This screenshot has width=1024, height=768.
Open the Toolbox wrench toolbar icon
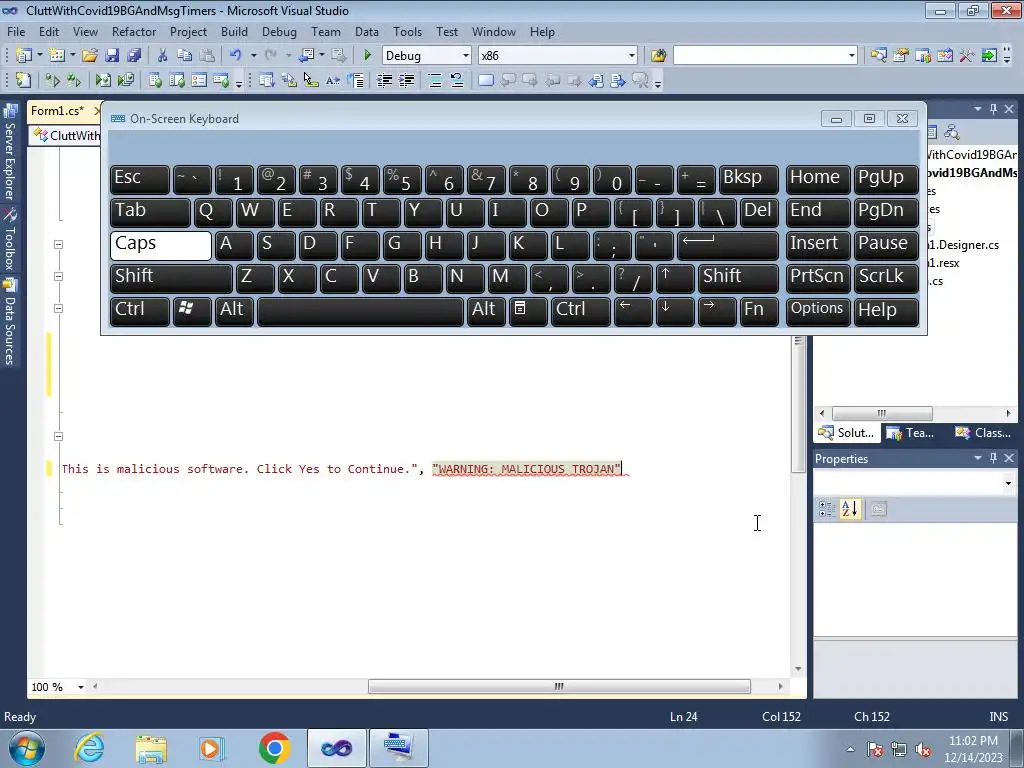[967, 56]
